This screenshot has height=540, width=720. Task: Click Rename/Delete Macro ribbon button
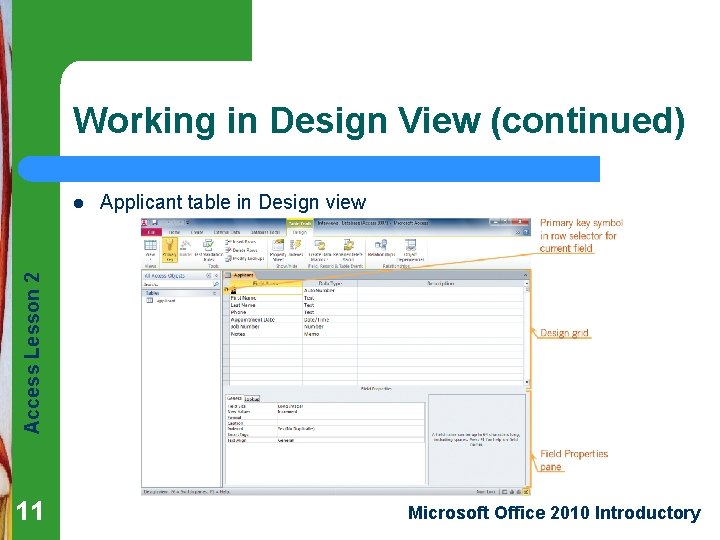click(x=348, y=250)
